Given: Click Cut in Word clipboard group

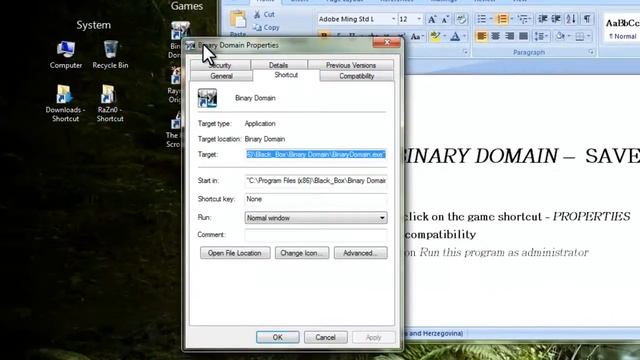Looking at the screenshot, I should [264, 15].
